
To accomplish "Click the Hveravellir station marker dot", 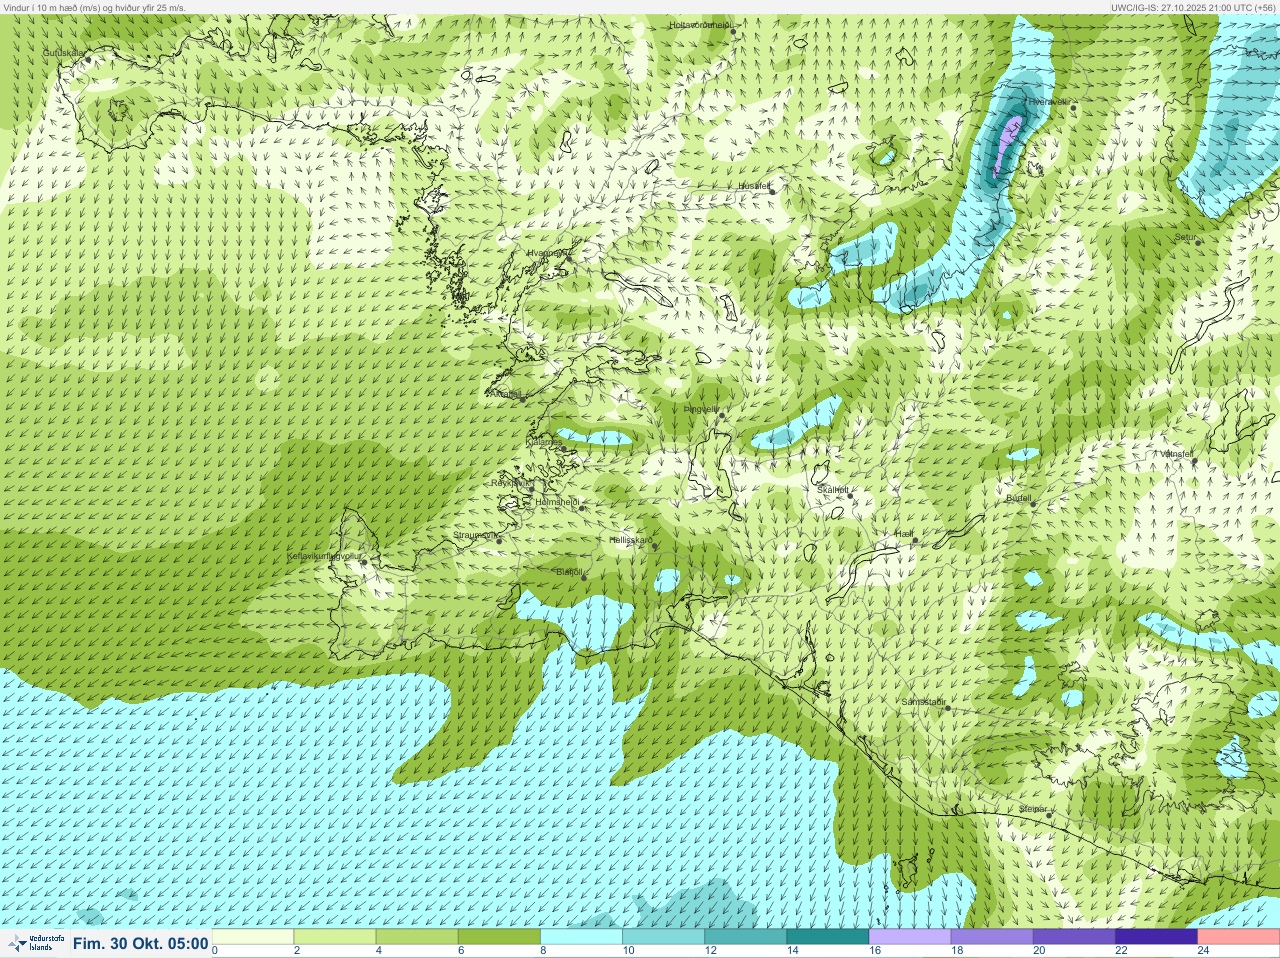I will coord(1073,108).
